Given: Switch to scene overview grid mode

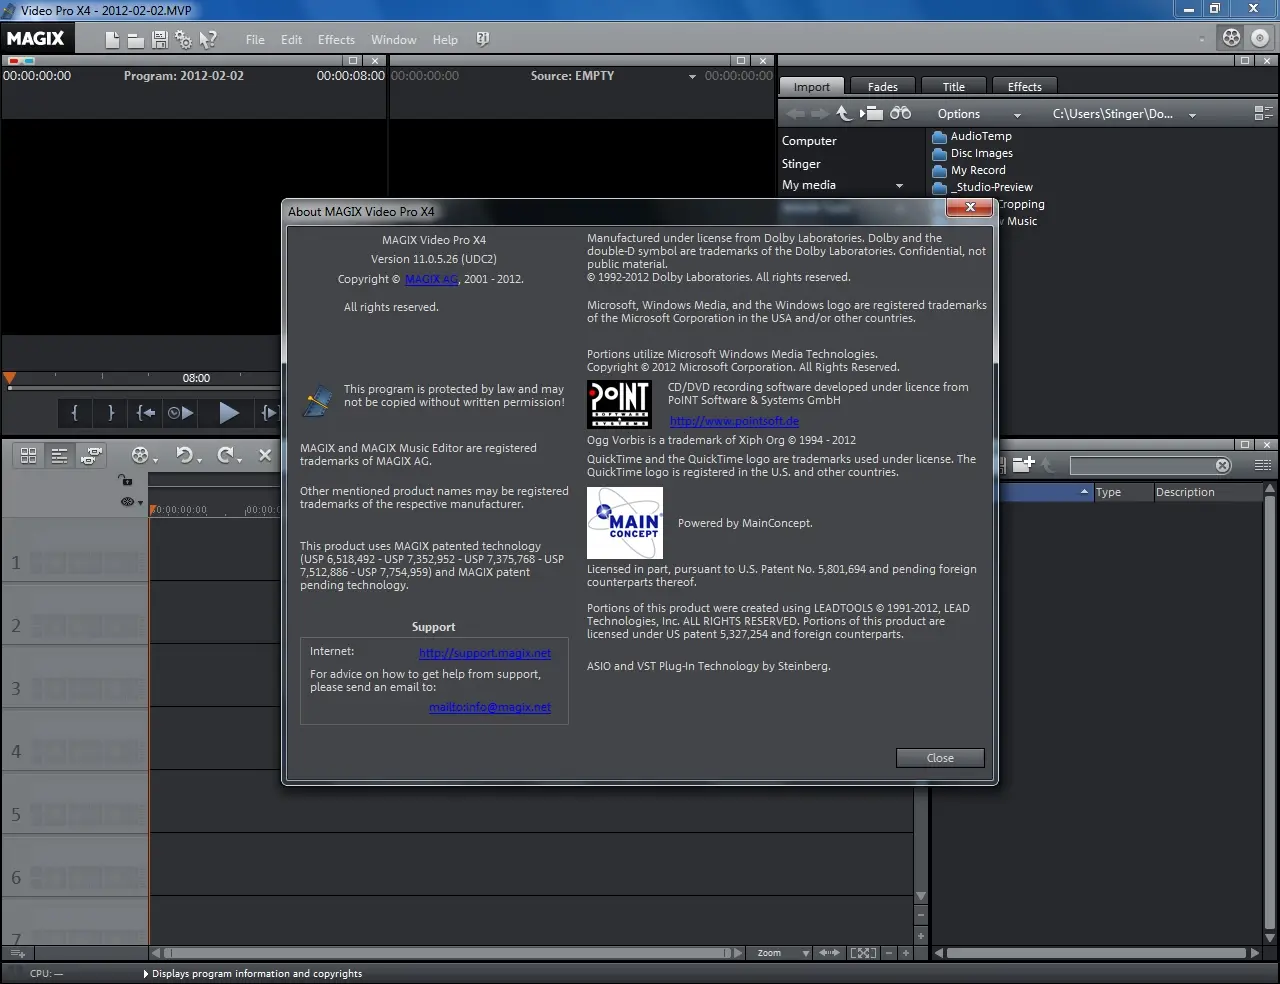Looking at the screenshot, I should coord(29,456).
